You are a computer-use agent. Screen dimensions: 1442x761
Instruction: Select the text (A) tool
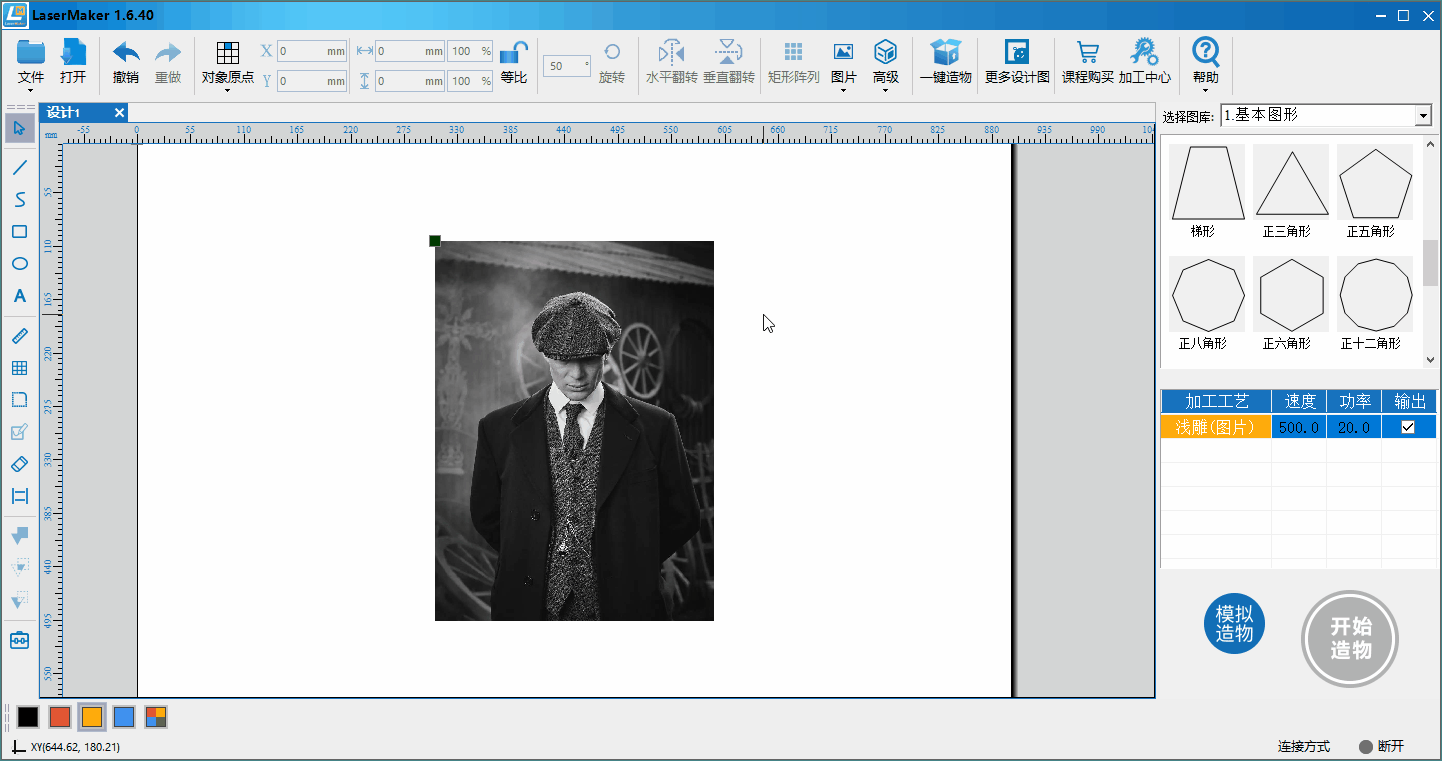click(x=20, y=296)
